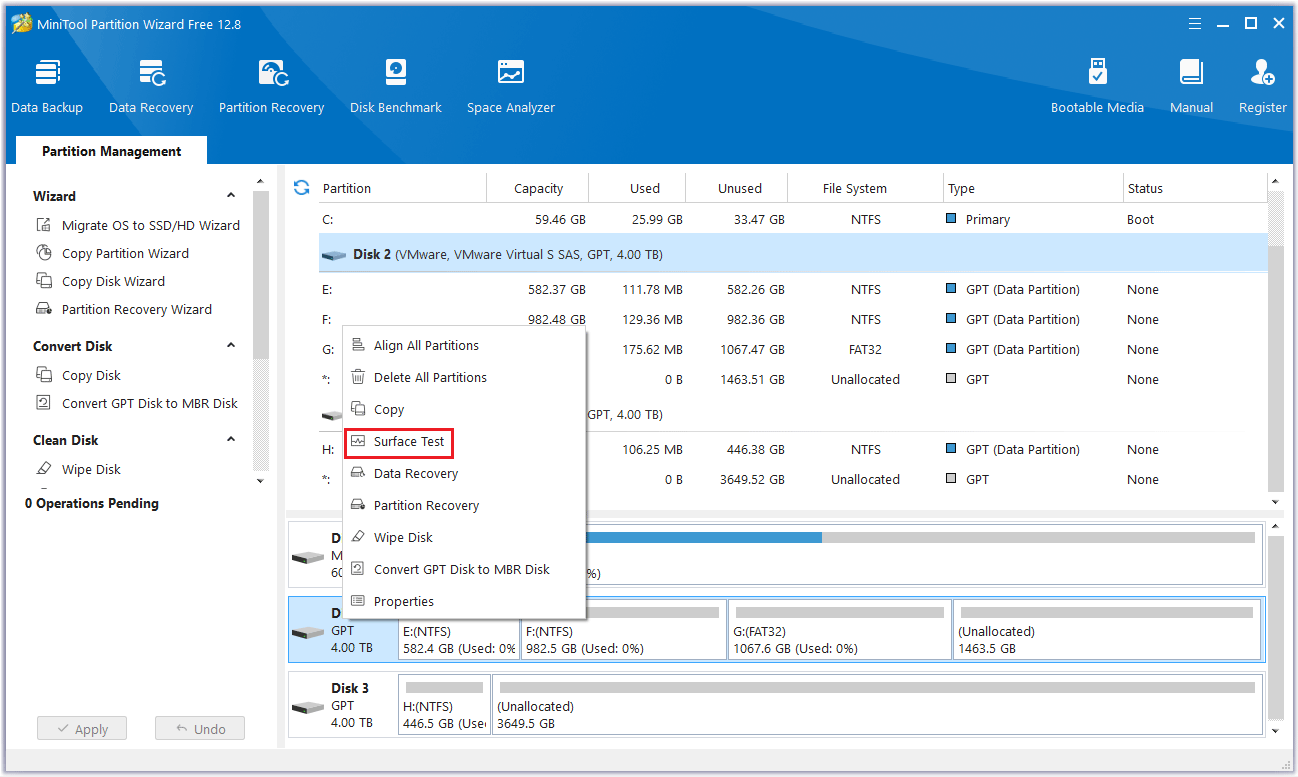Select the Disk 2 header row
The image size is (1298, 777).
[x=793, y=254]
